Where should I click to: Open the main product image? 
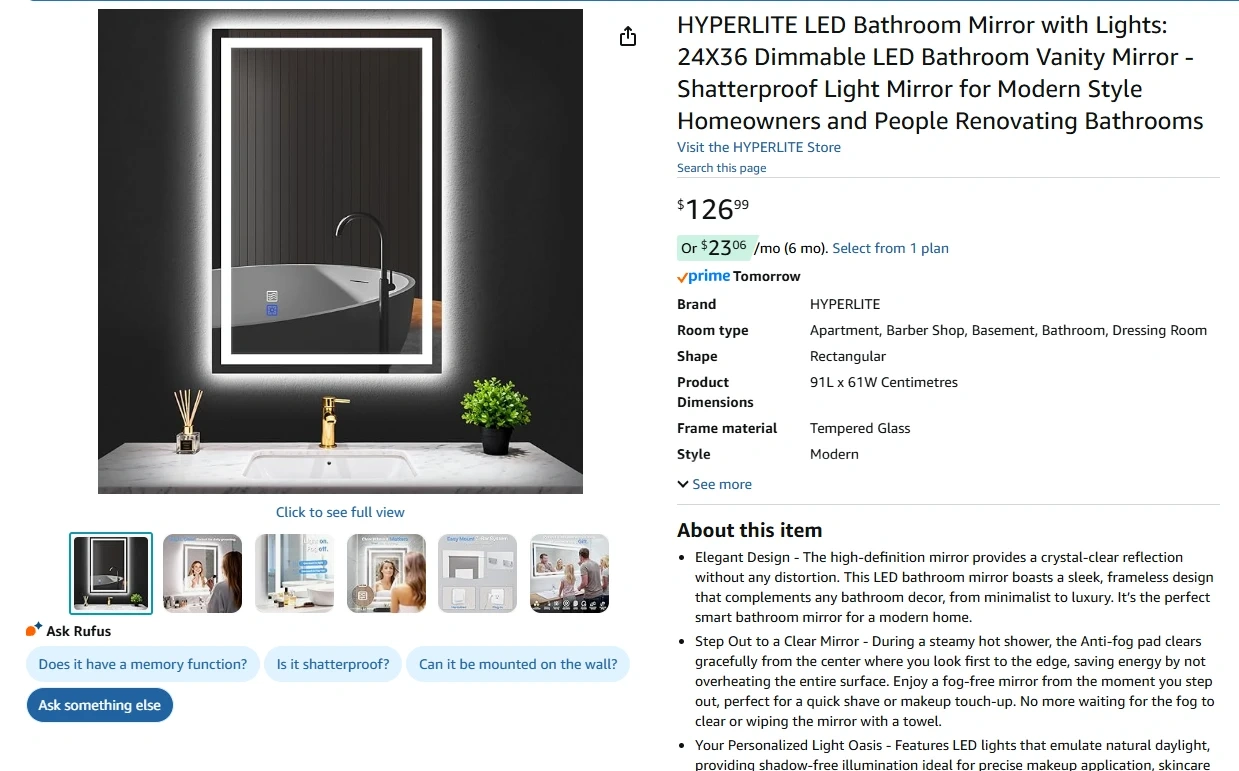coord(340,251)
